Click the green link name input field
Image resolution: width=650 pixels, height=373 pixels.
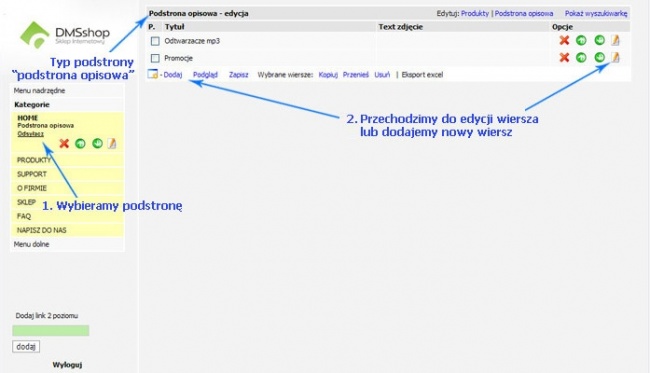point(51,330)
